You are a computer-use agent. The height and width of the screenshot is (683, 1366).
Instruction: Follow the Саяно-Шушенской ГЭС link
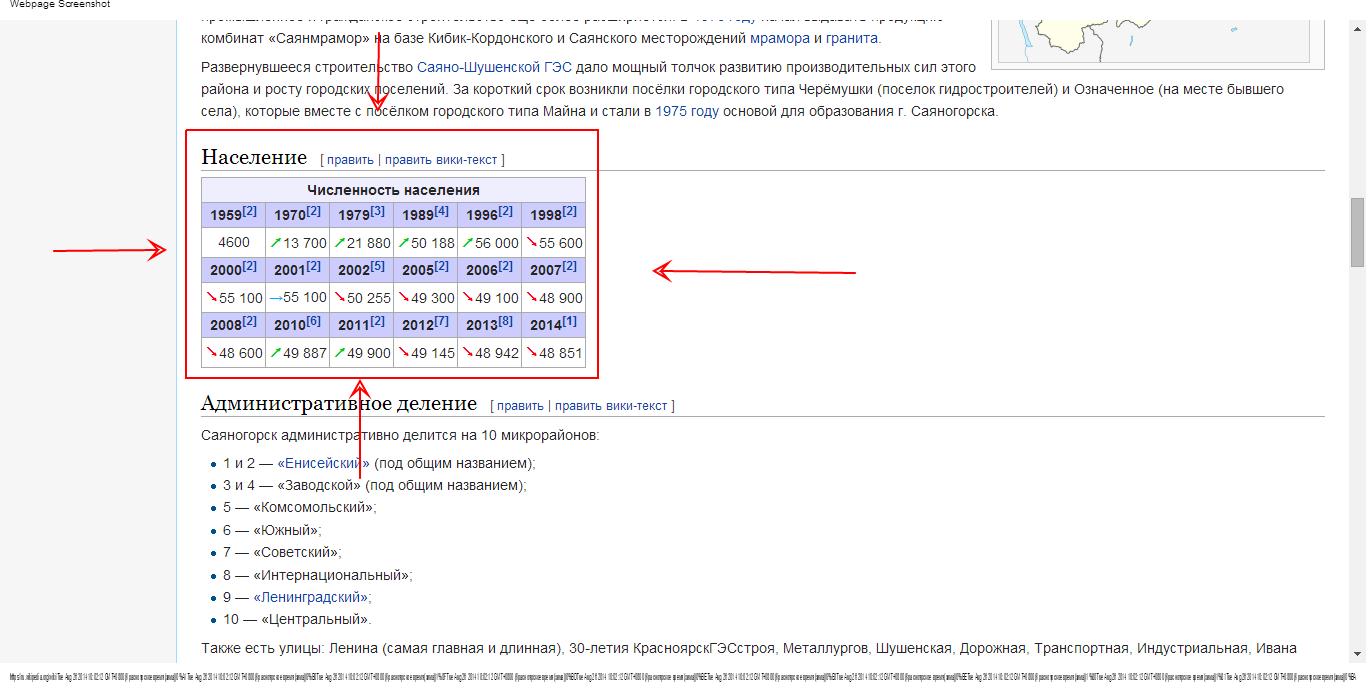494,68
